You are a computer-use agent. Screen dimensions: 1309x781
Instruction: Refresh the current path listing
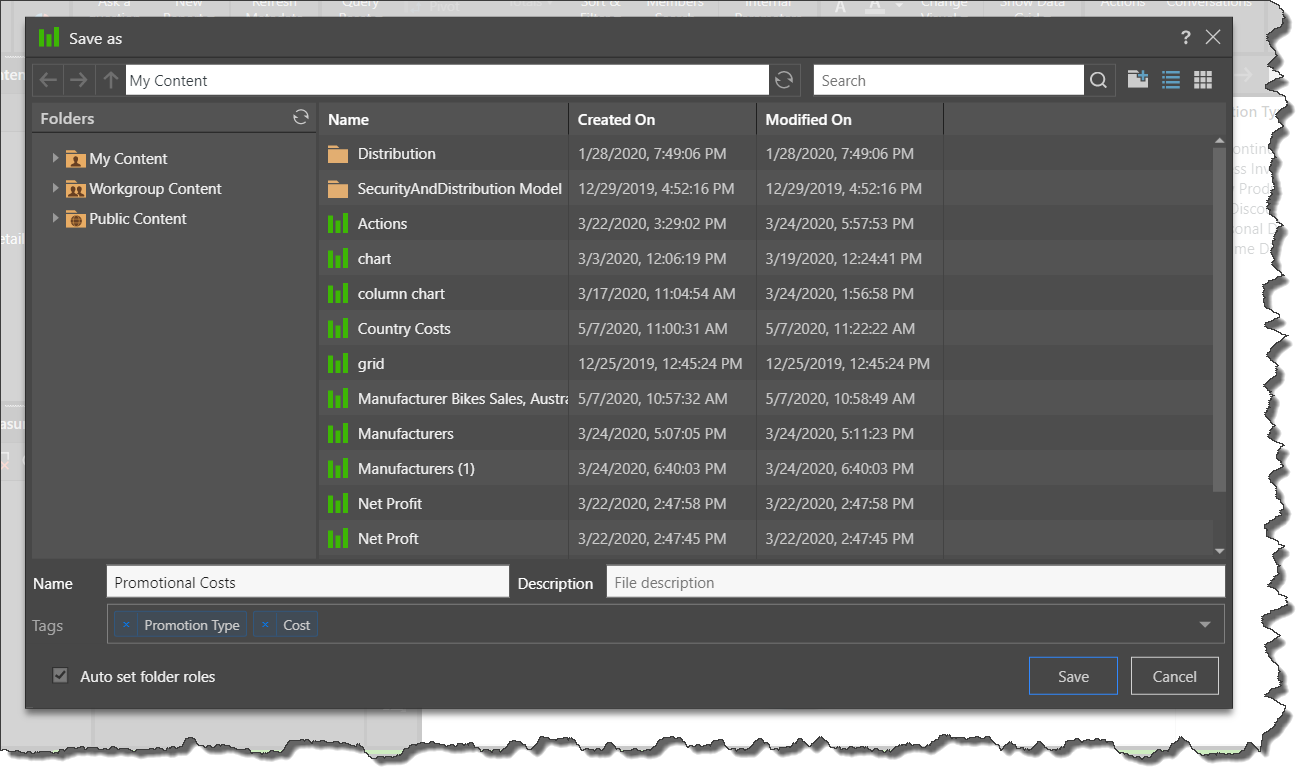pyautogui.click(x=784, y=80)
